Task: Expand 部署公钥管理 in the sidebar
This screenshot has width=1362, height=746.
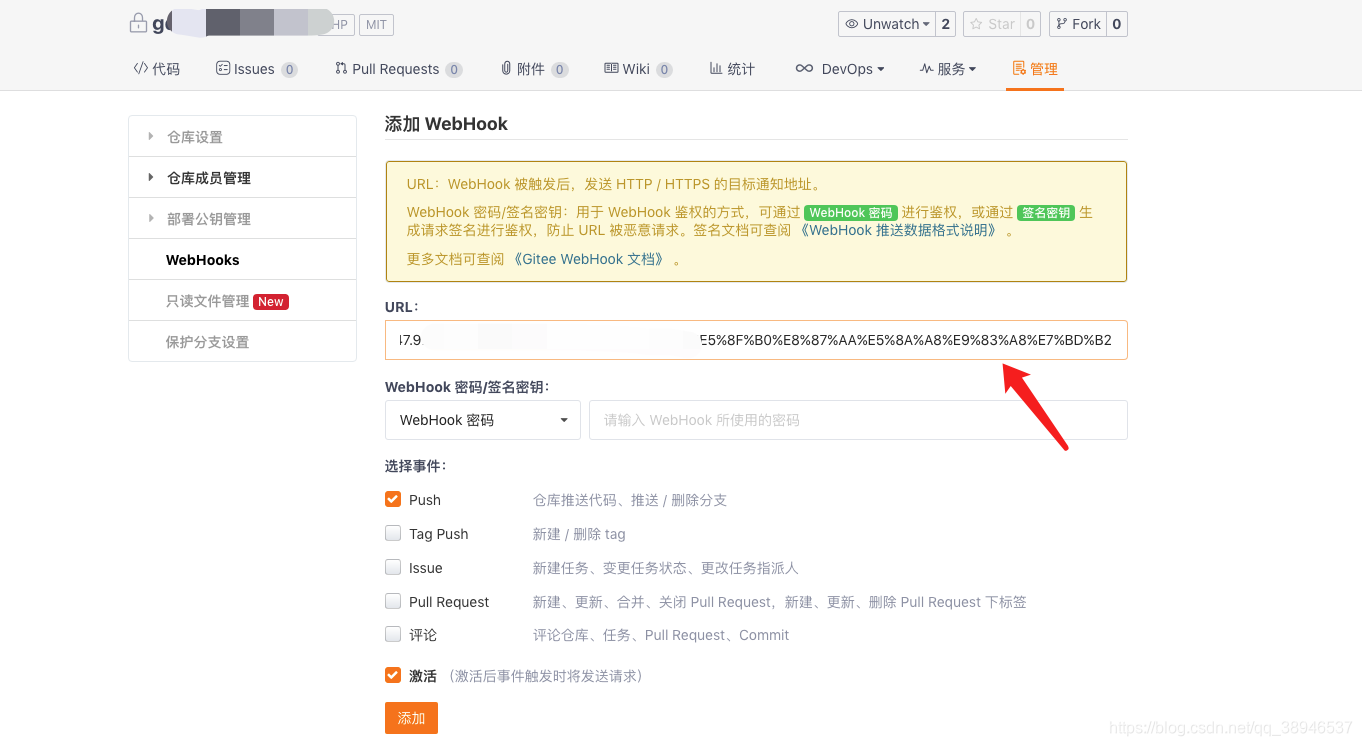Action: coord(242,218)
